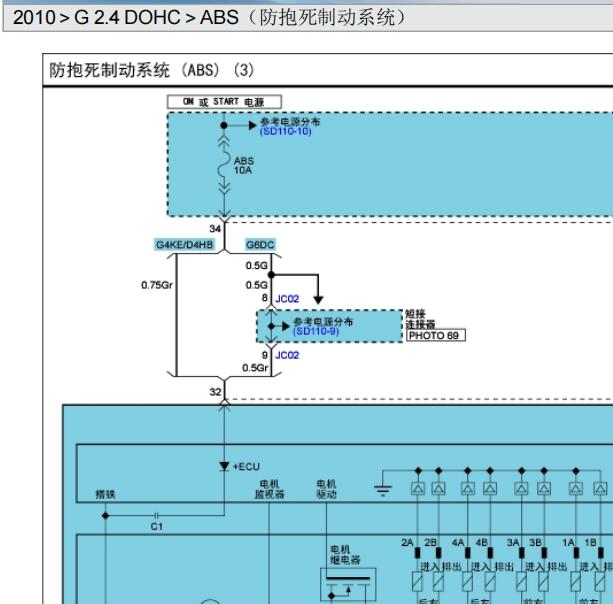Click connector pin number 34
This screenshot has height=604, width=613.
point(215,229)
